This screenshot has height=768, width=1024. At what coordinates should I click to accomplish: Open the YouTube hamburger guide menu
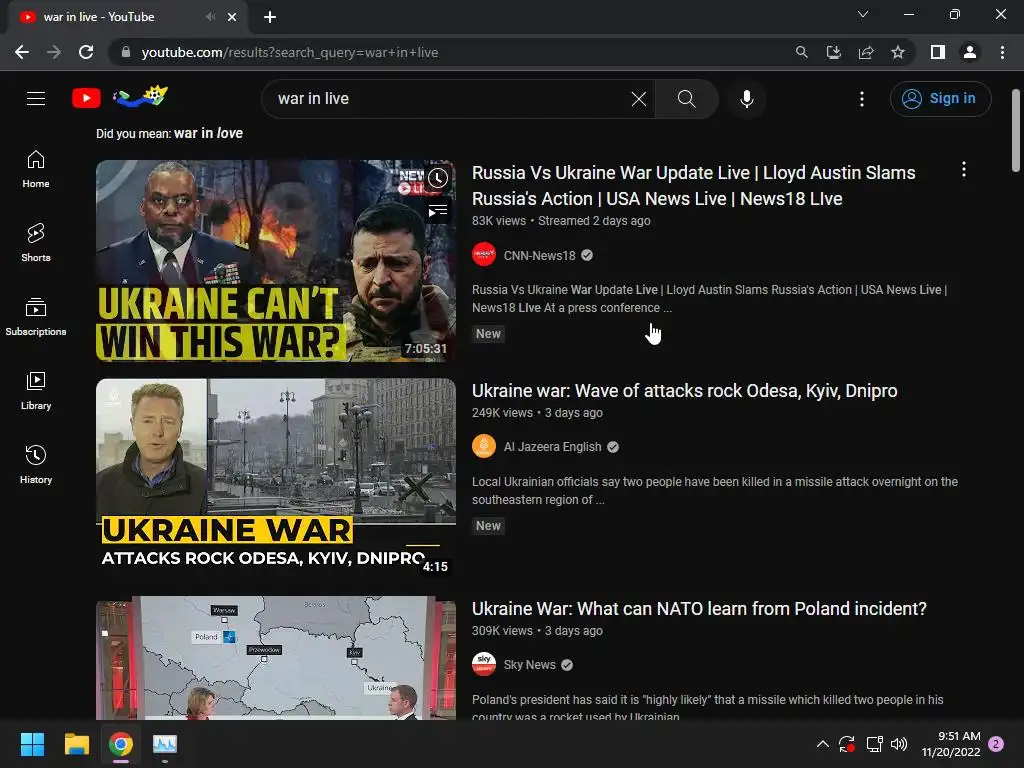tap(36, 99)
